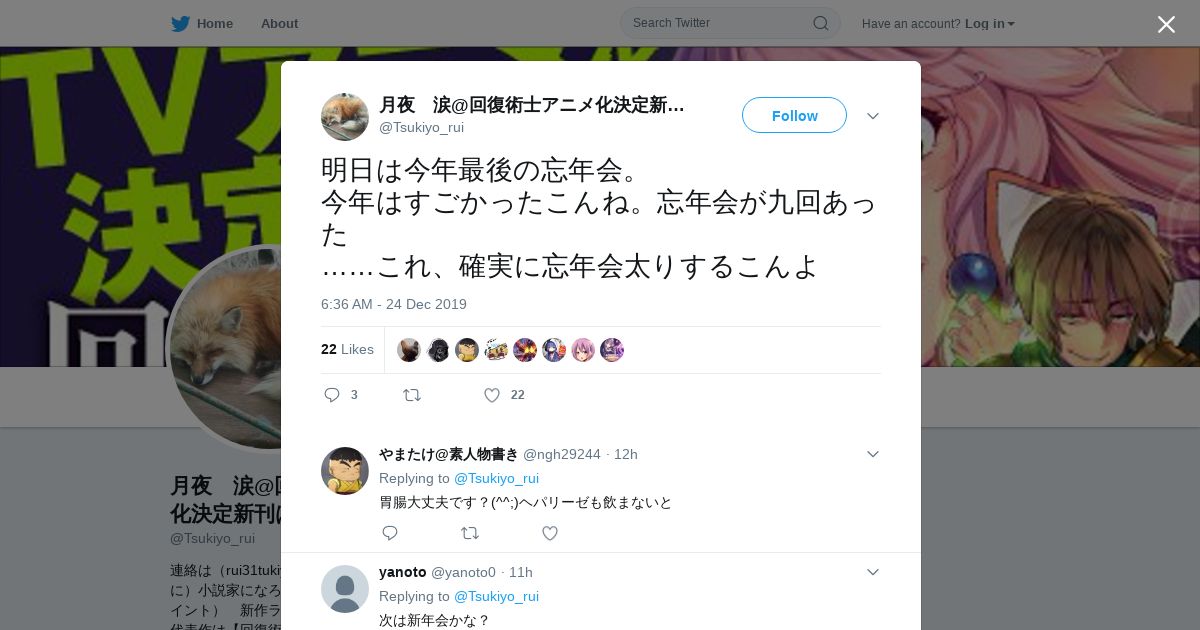Image resolution: width=1200 pixels, height=630 pixels.
Task: Expand options chevron on ngh29244's reply
Action: (873, 454)
